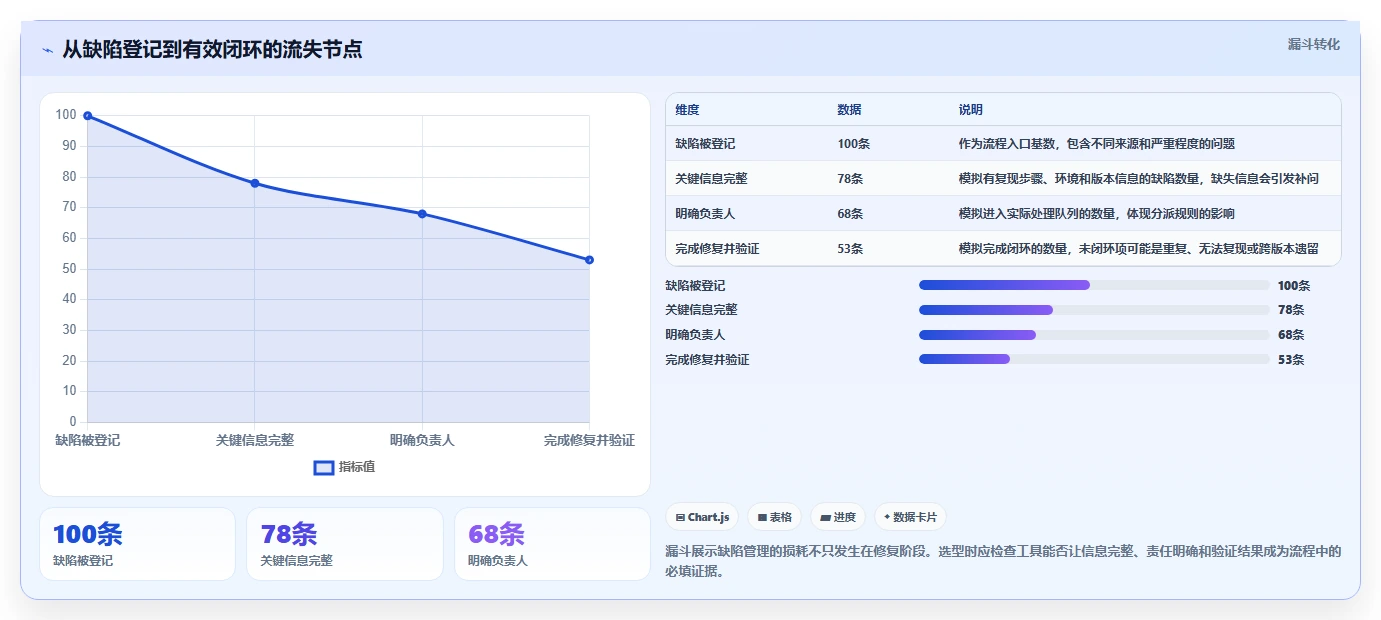Viewport: 1381px width, 620px height.
Task: Click the 53条 value after the progress bar
Action: pos(1291,359)
